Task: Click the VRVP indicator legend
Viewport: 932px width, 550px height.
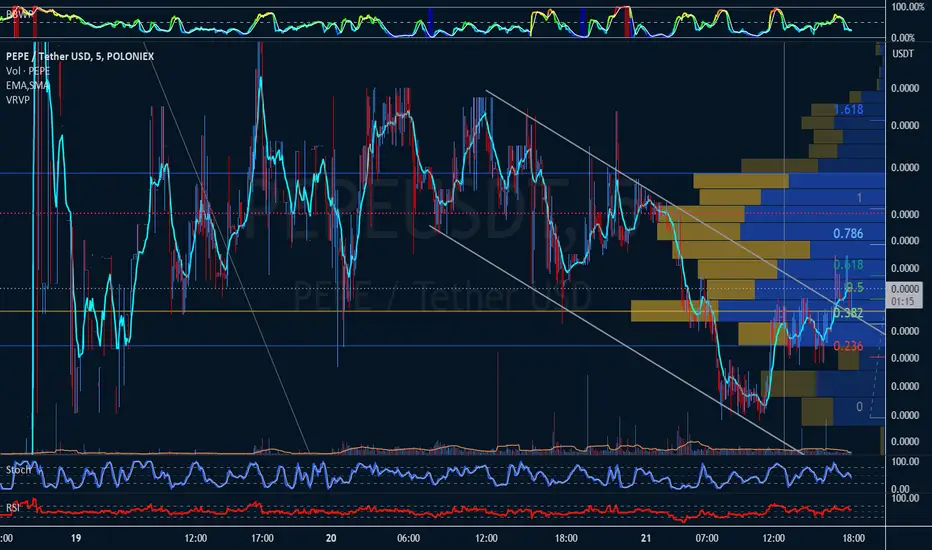Action: (18, 100)
